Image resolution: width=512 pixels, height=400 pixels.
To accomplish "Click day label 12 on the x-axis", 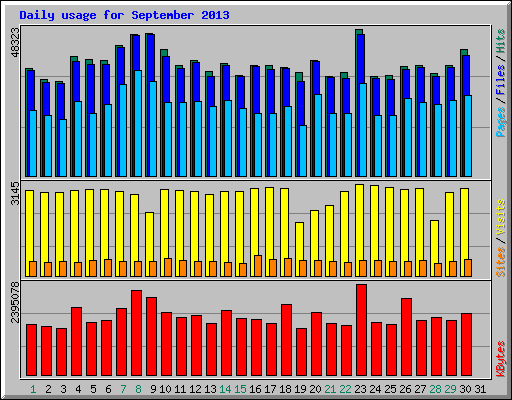I will [x=195, y=389].
